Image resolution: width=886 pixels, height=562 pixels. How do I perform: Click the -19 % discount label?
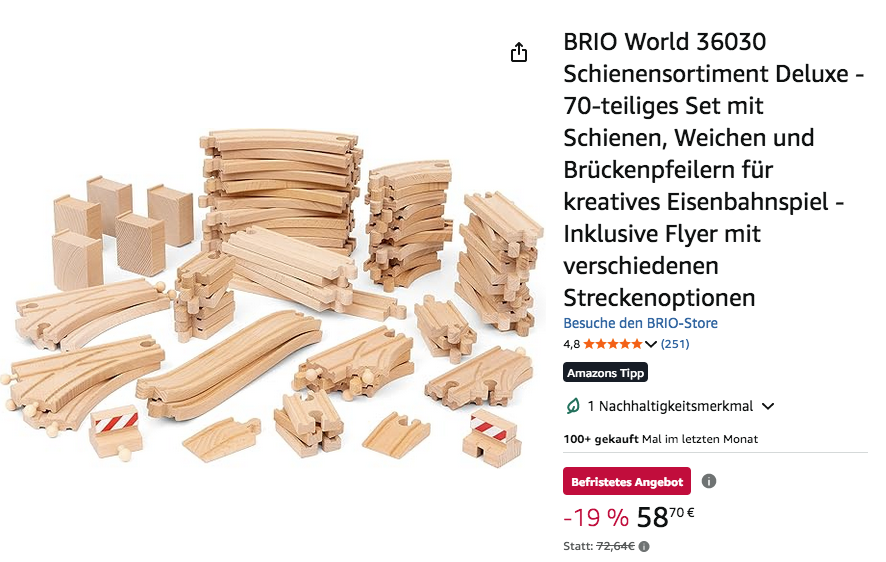pos(596,517)
